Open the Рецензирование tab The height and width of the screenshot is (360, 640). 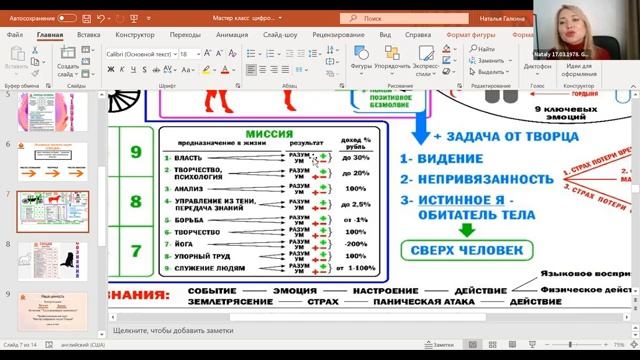click(338, 35)
